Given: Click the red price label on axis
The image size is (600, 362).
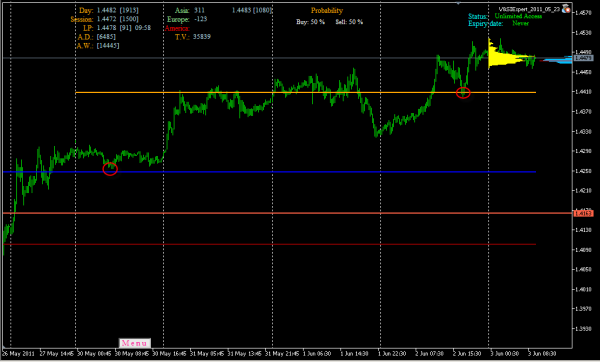Looking at the screenshot, I should pyautogui.click(x=583, y=213).
